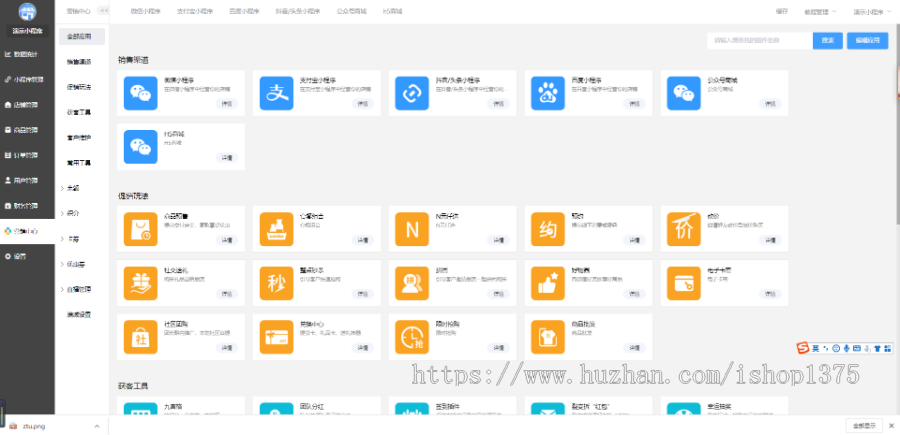Open 用户管理 in the dark sidebar
The image size is (900, 435).
tap(22, 180)
